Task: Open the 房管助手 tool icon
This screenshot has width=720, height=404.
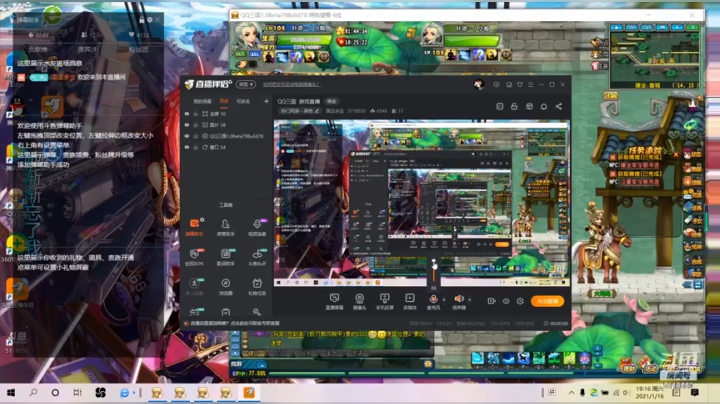Action: click(225, 227)
